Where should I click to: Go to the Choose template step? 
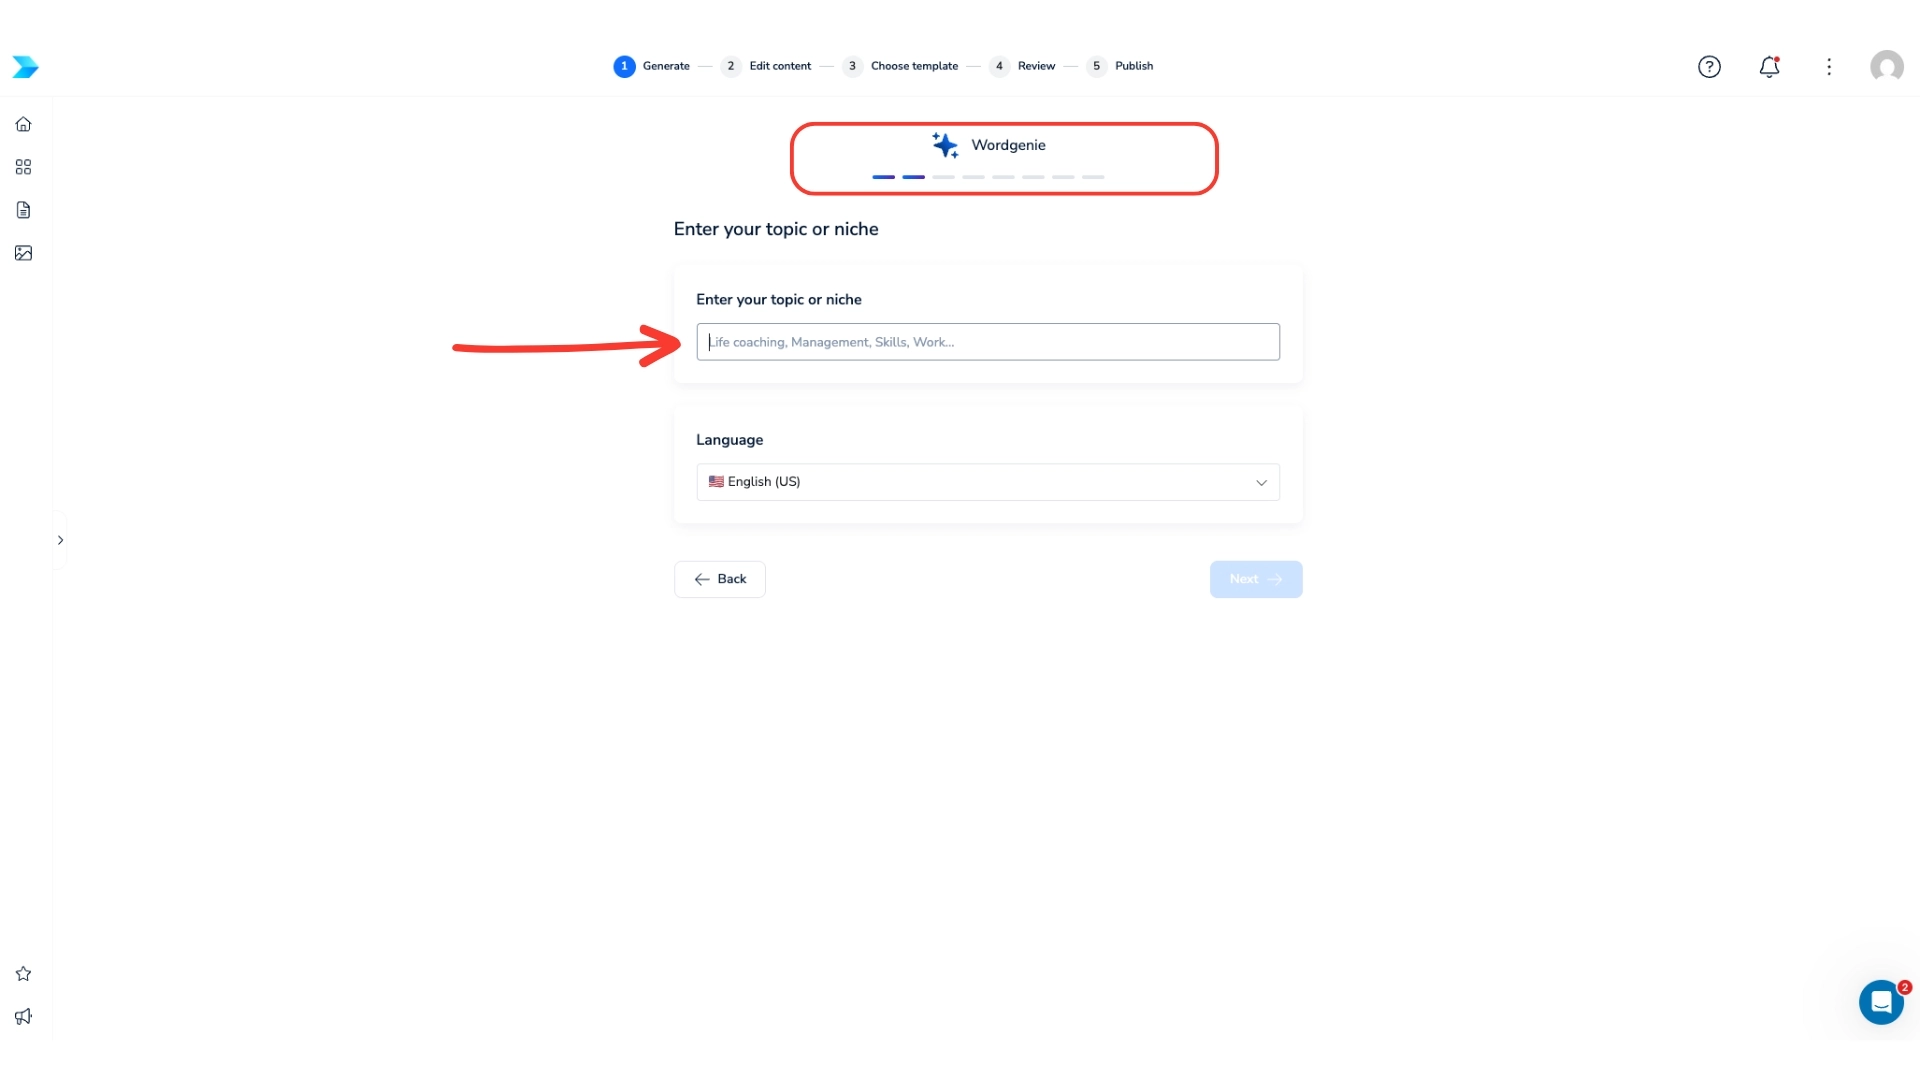[x=901, y=66]
